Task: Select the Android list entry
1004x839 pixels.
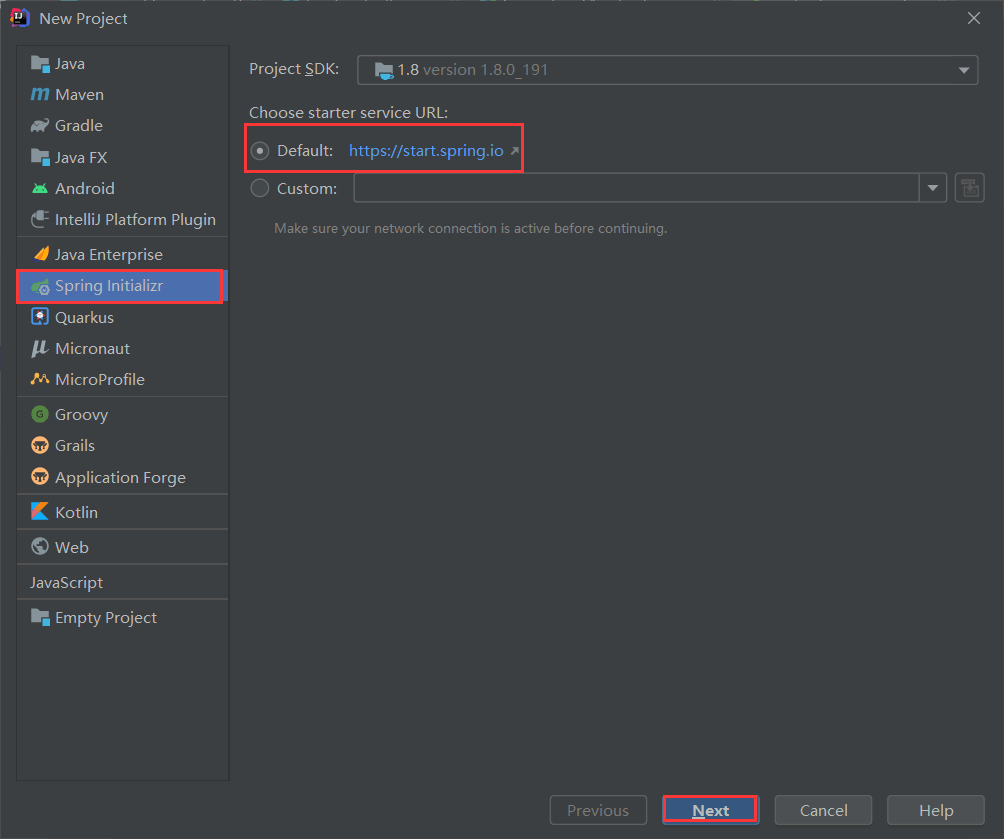Action: coord(122,188)
